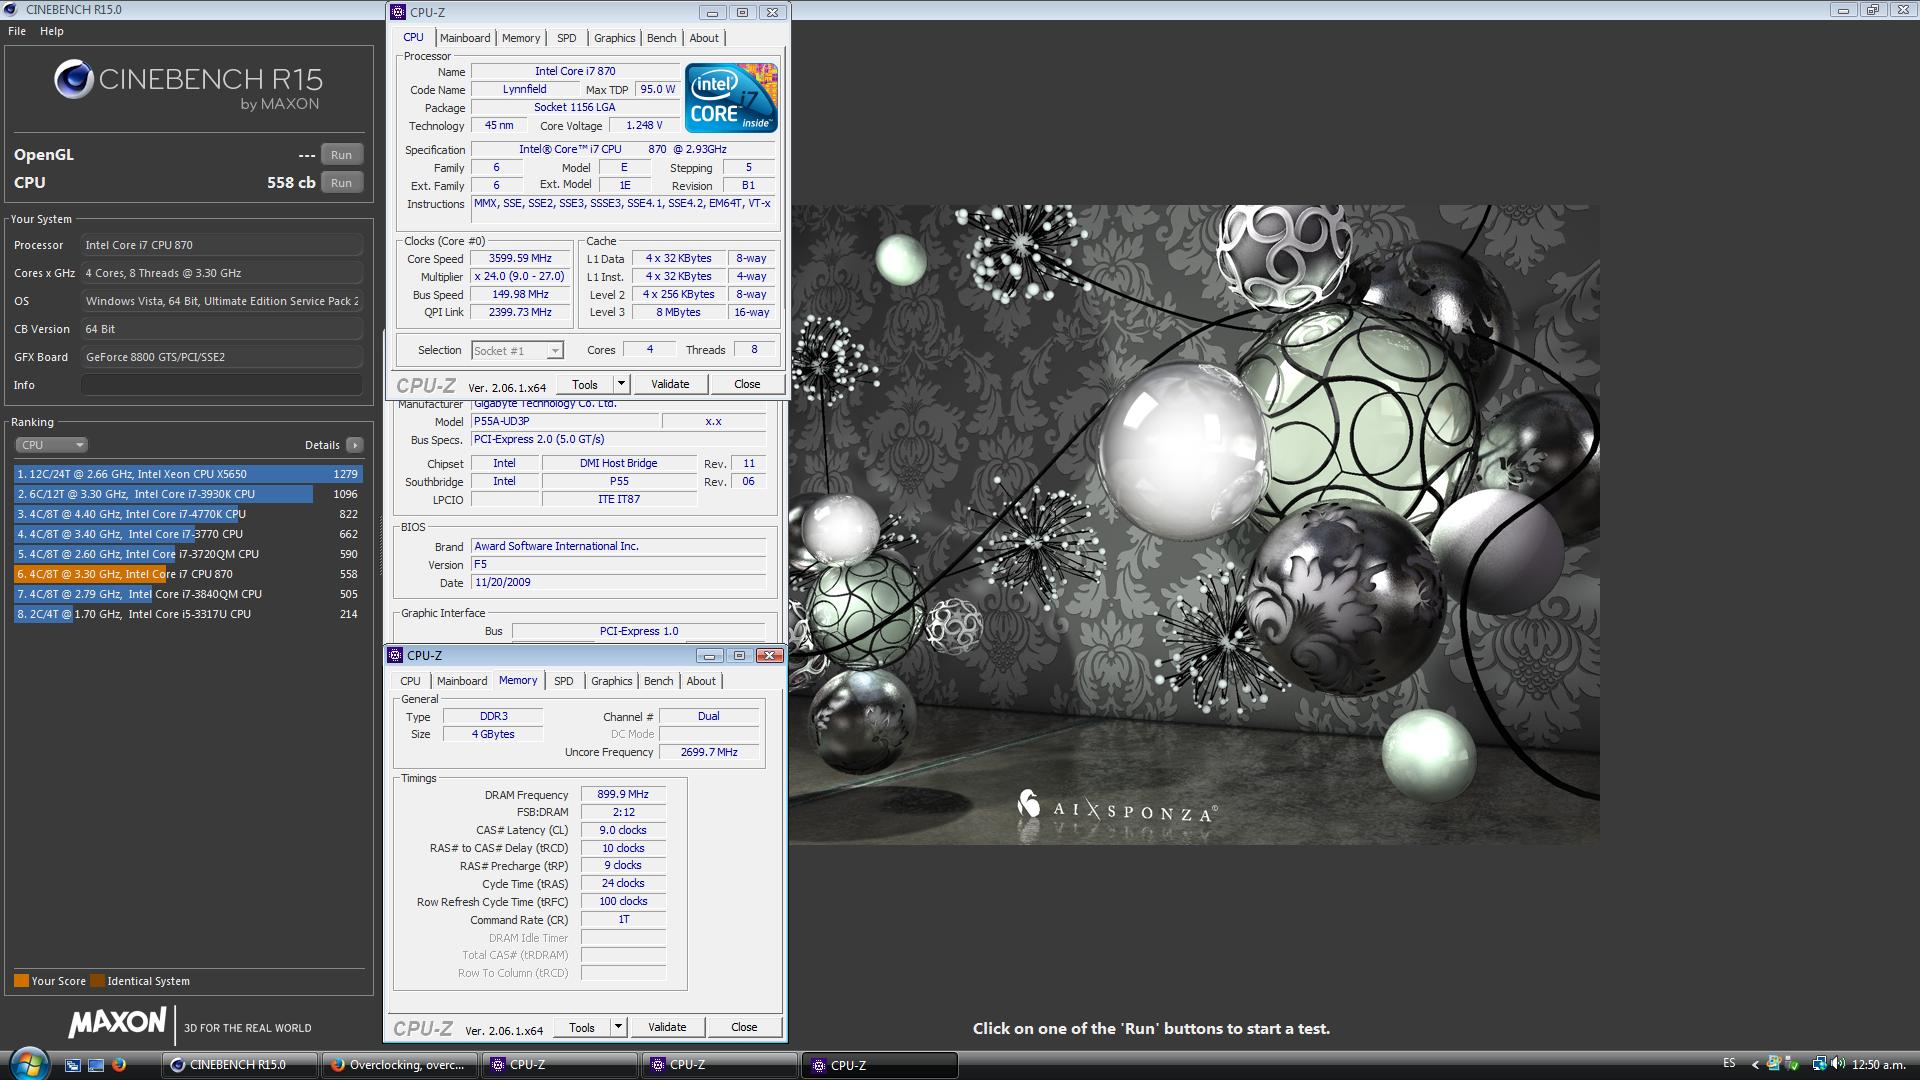Image resolution: width=1920 pixels, height=1080 pixels.
Task: Switch to Mainboard tab in Memory CPU-Z window
Action: click(x=462, y=681)
